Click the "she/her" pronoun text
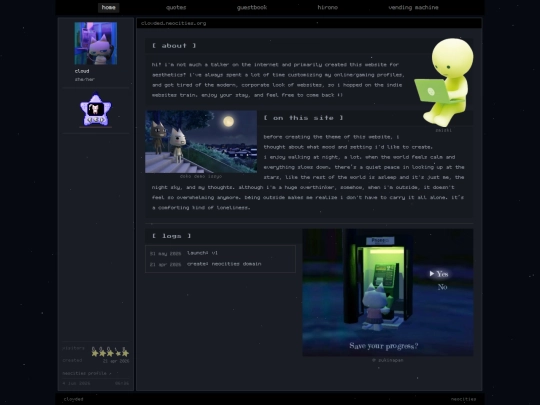This screenshot has width=540, height=405. tap(85, 79)
